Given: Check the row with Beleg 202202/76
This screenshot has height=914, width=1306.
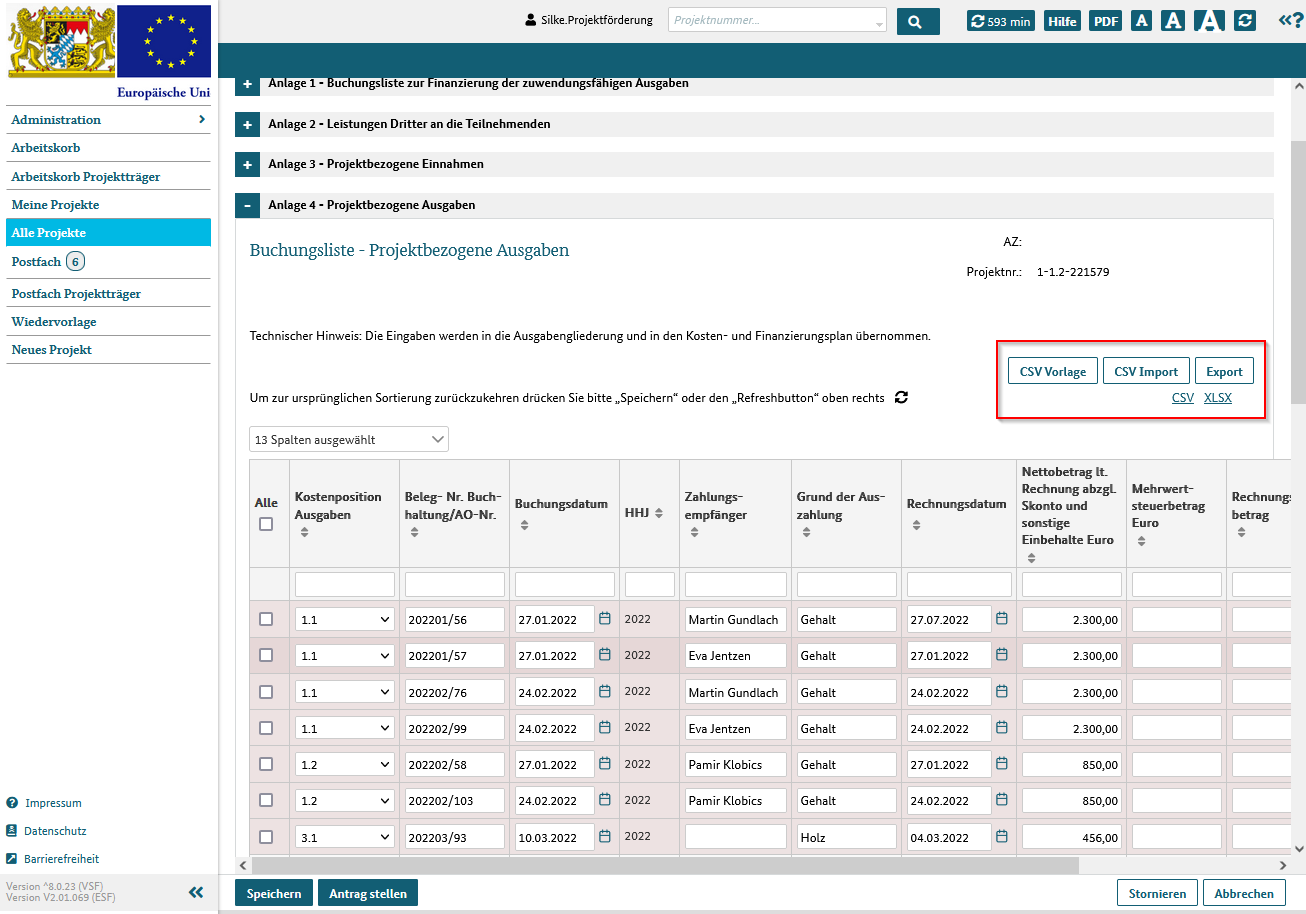Looking at the screenshot, I should pyautogui.click(x=266, y=692).
